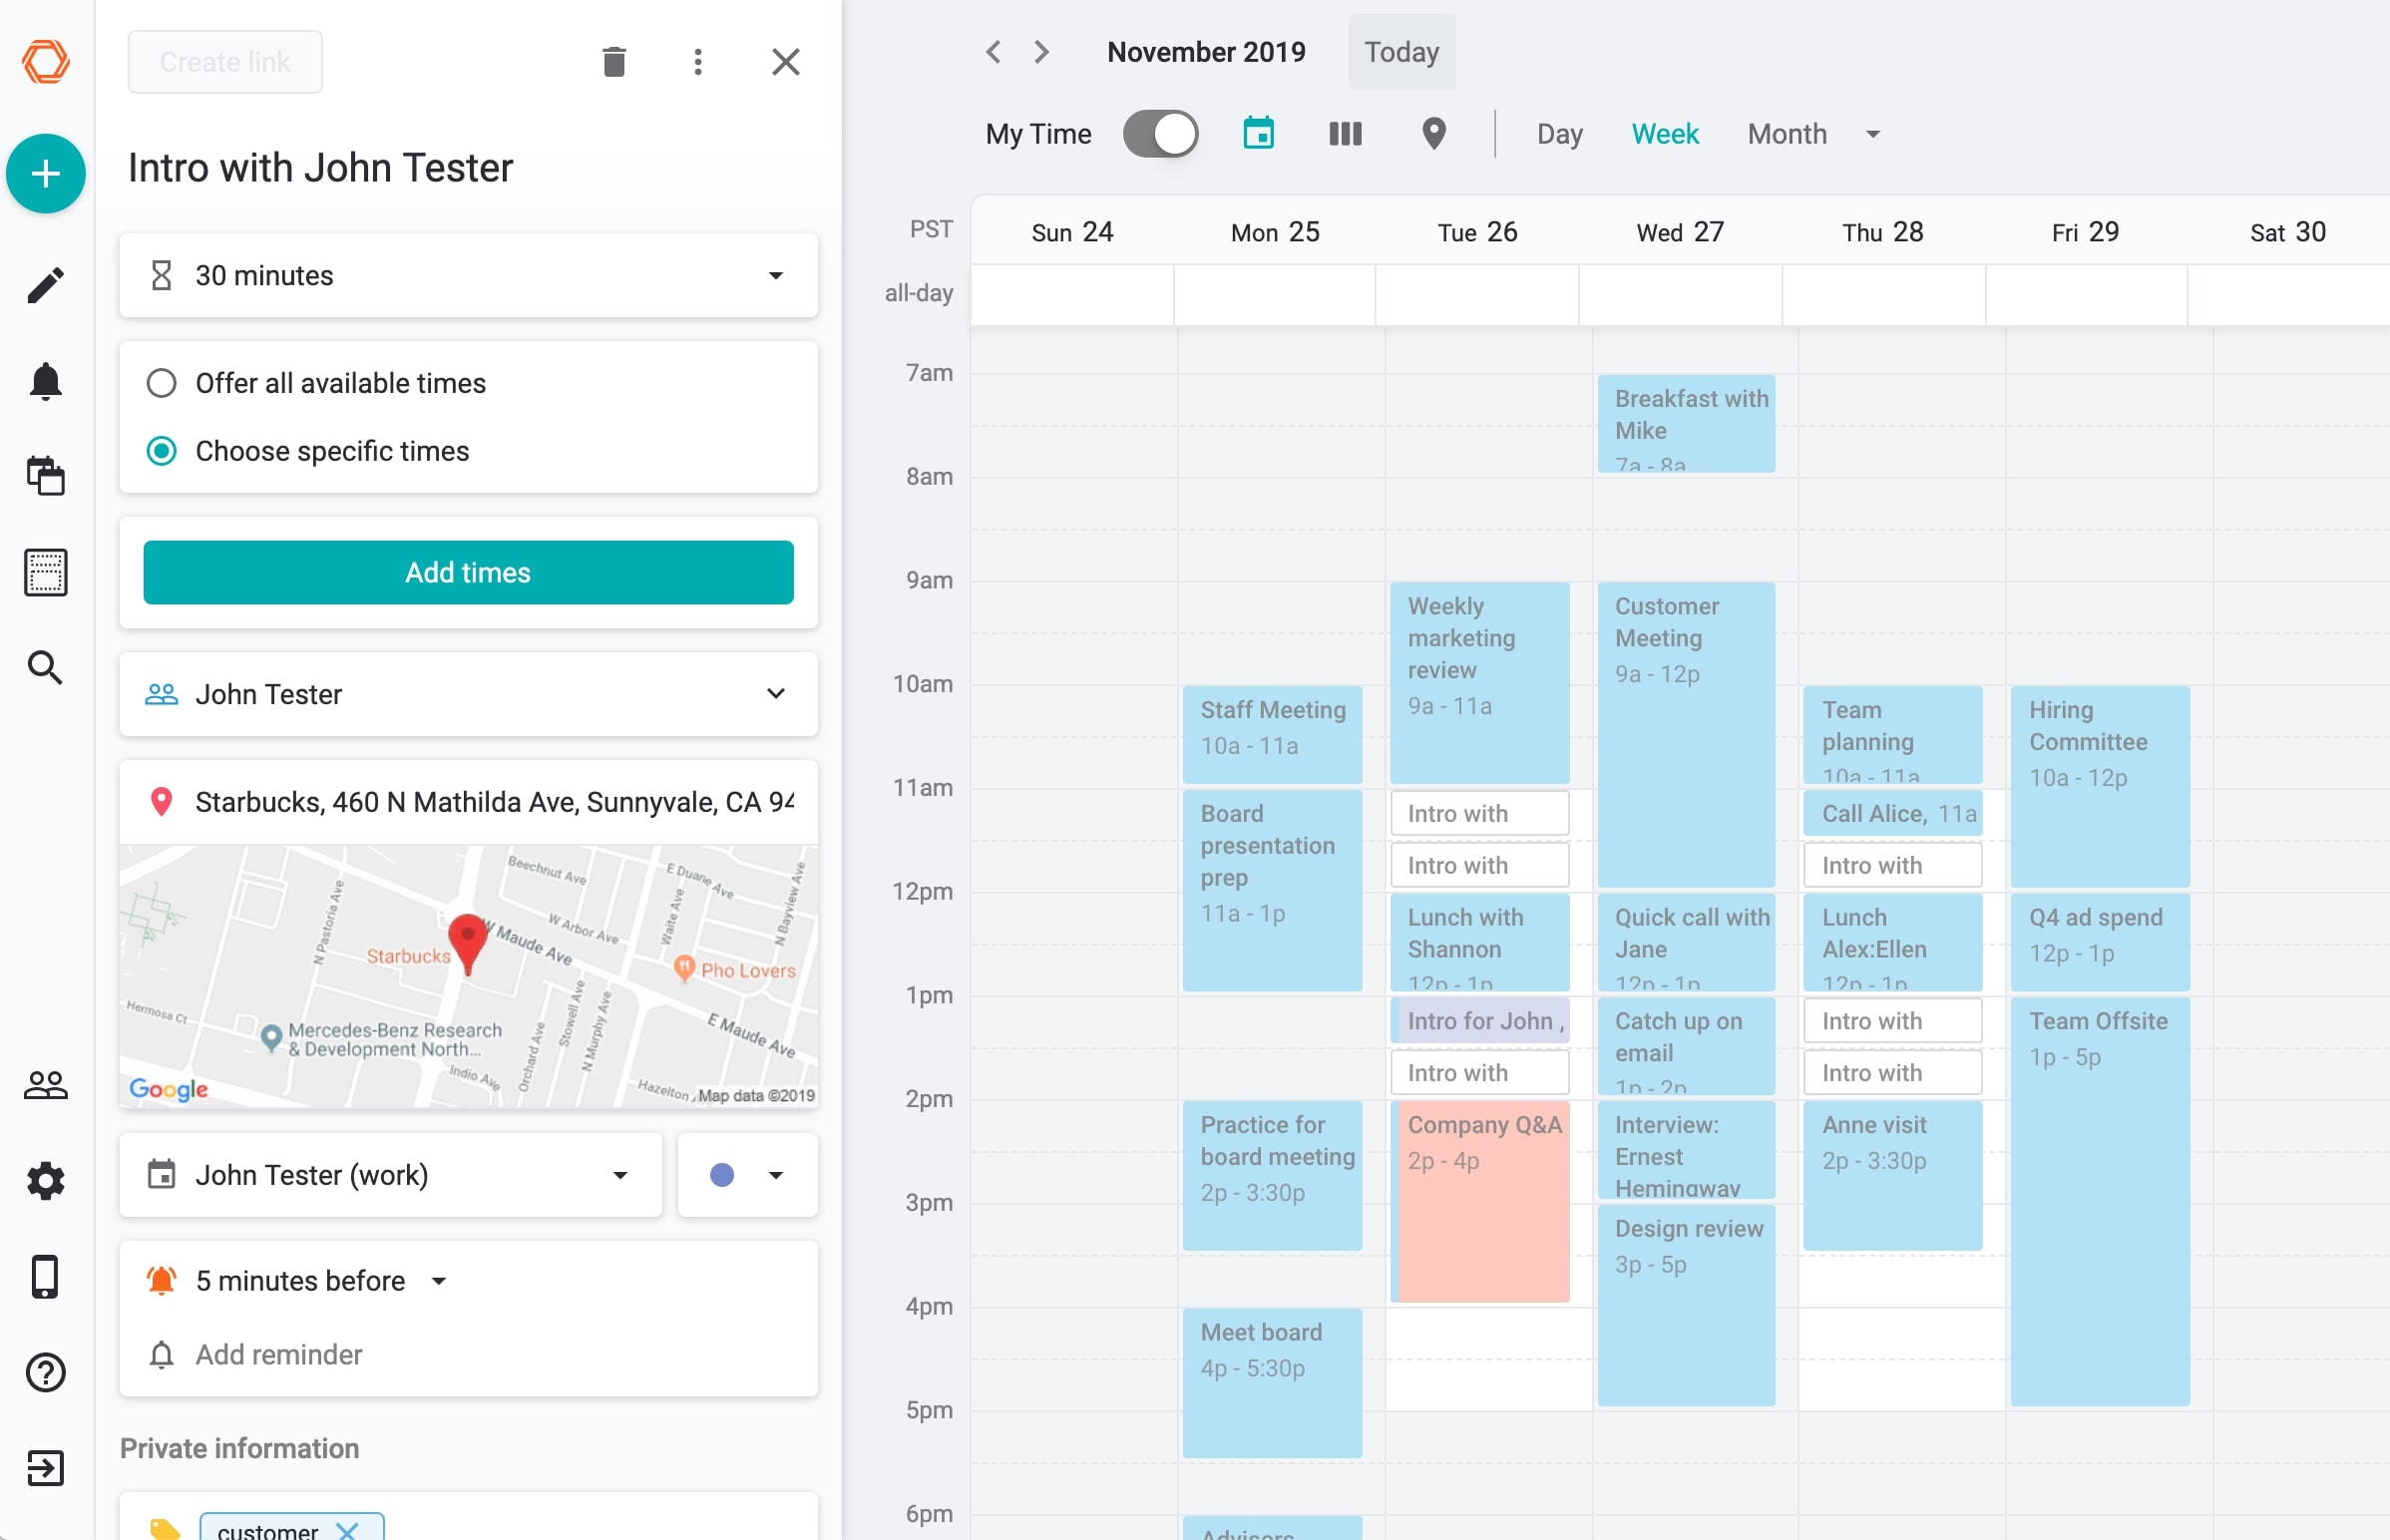Click the Add times button
The image size is (2390, 1540).
(471, 572)
